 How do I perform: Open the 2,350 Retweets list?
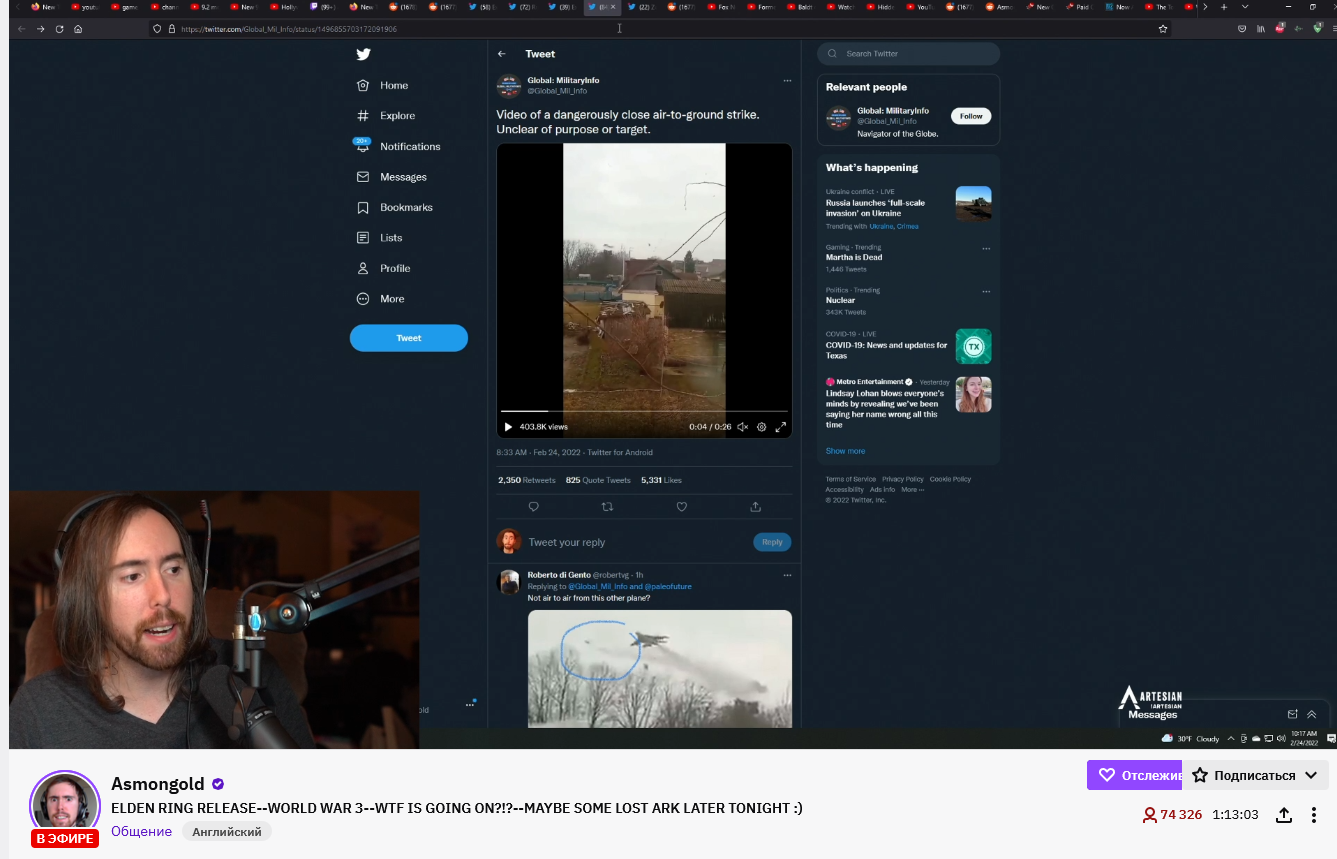[527, 480]
